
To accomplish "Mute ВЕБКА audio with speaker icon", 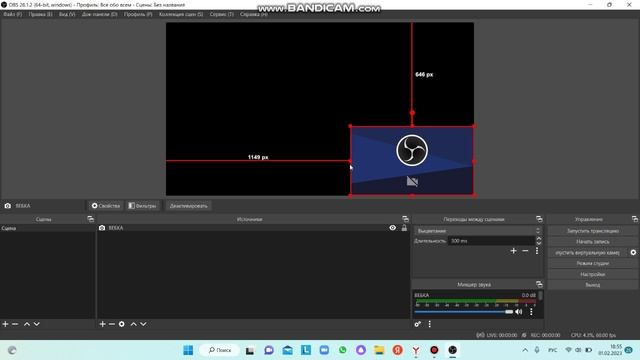I will coord(519,312).
